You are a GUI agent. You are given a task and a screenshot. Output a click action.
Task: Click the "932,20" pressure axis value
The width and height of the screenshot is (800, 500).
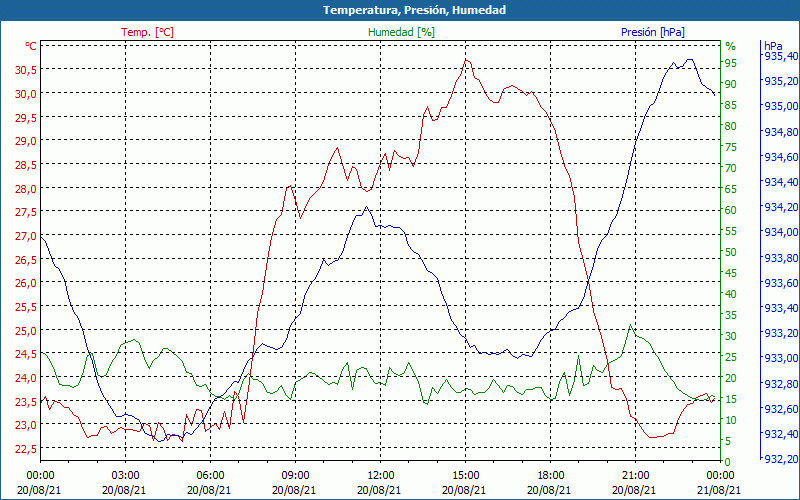pos(781,459)
